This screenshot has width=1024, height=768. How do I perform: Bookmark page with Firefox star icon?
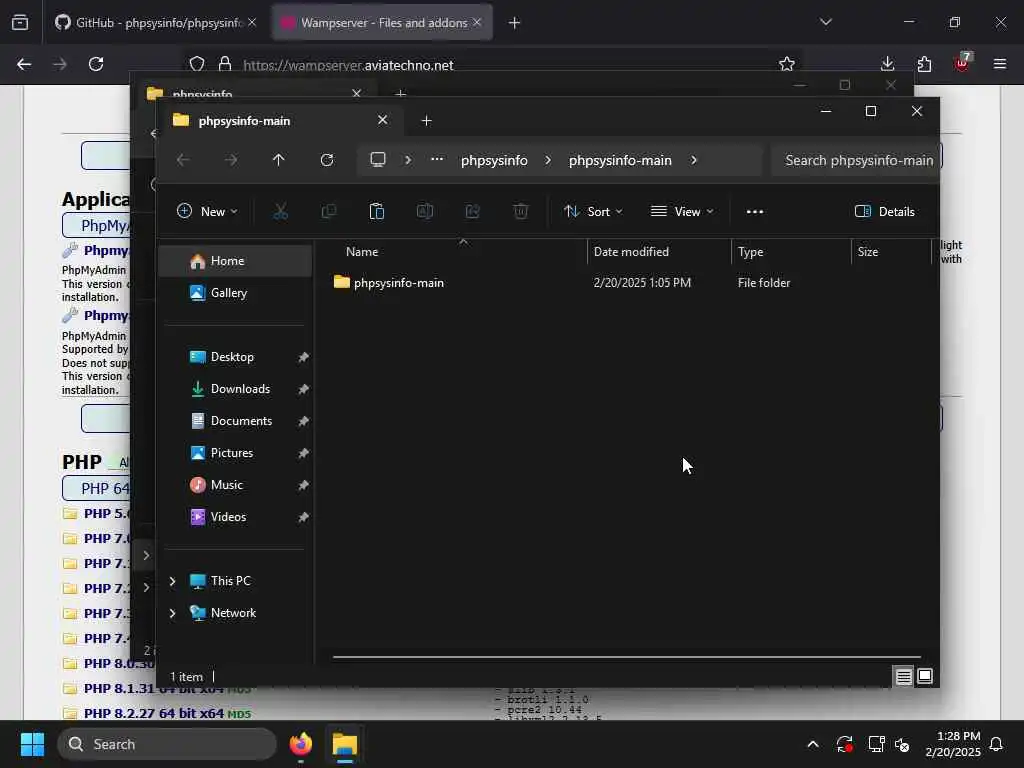(x=787, y=64)
